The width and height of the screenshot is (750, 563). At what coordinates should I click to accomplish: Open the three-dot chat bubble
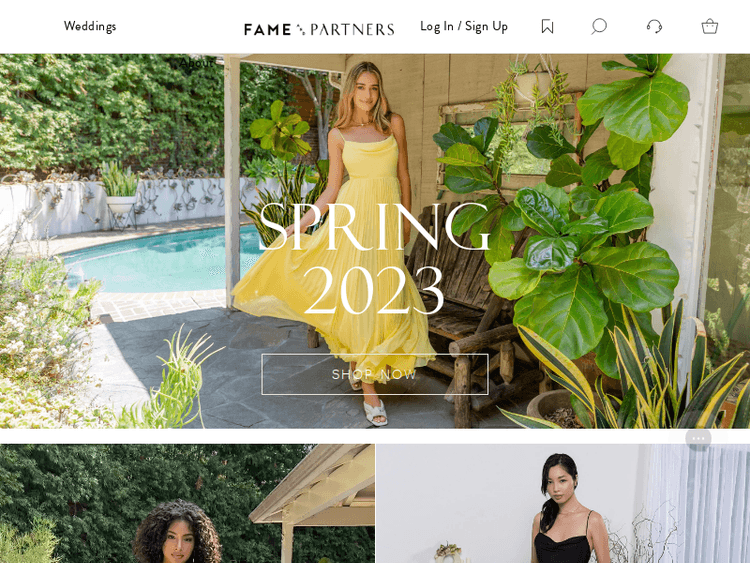[x=698, y=438]
